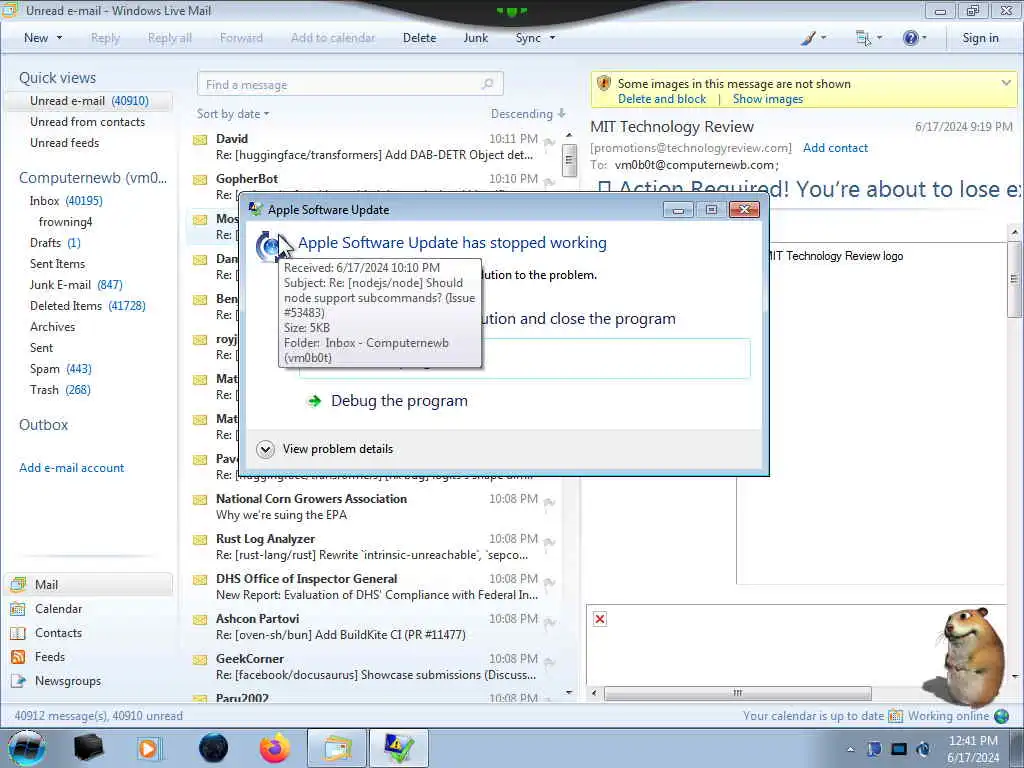Switch to Contacts view icon
This screenshot has width=1024, height=768.
click(x=18, y=633)
